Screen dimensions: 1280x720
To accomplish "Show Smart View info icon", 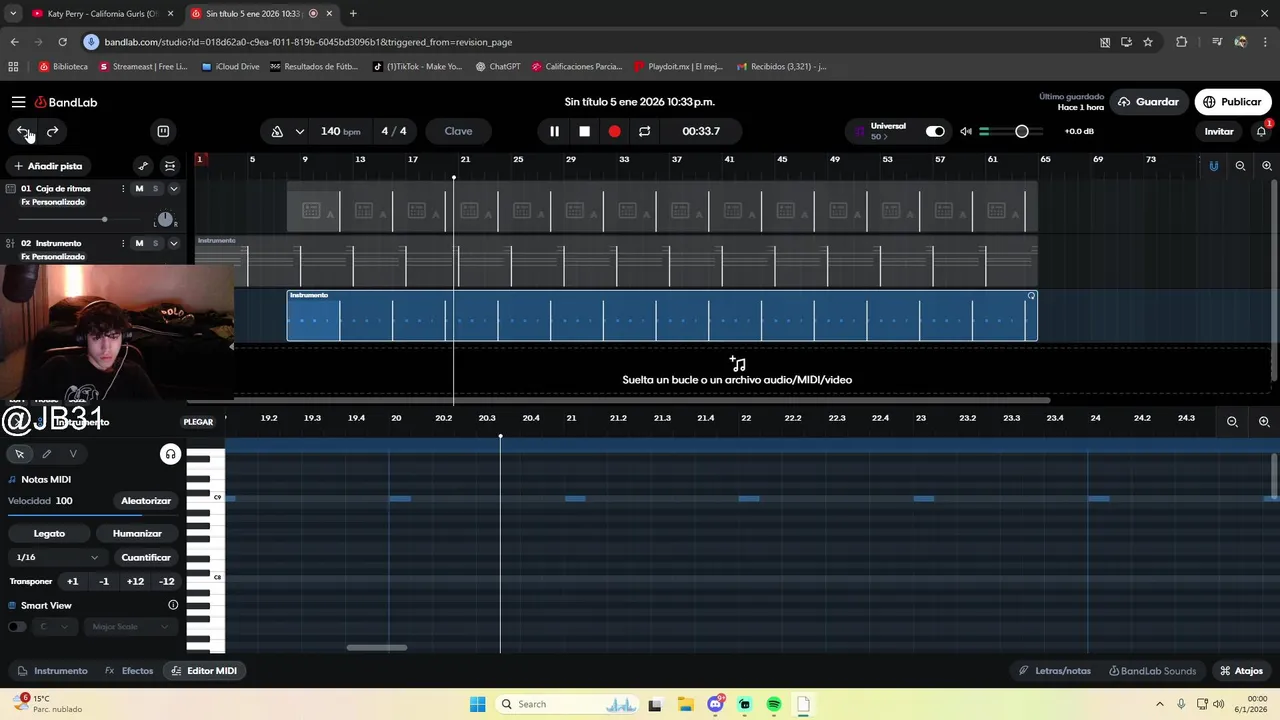I will 173,605.
